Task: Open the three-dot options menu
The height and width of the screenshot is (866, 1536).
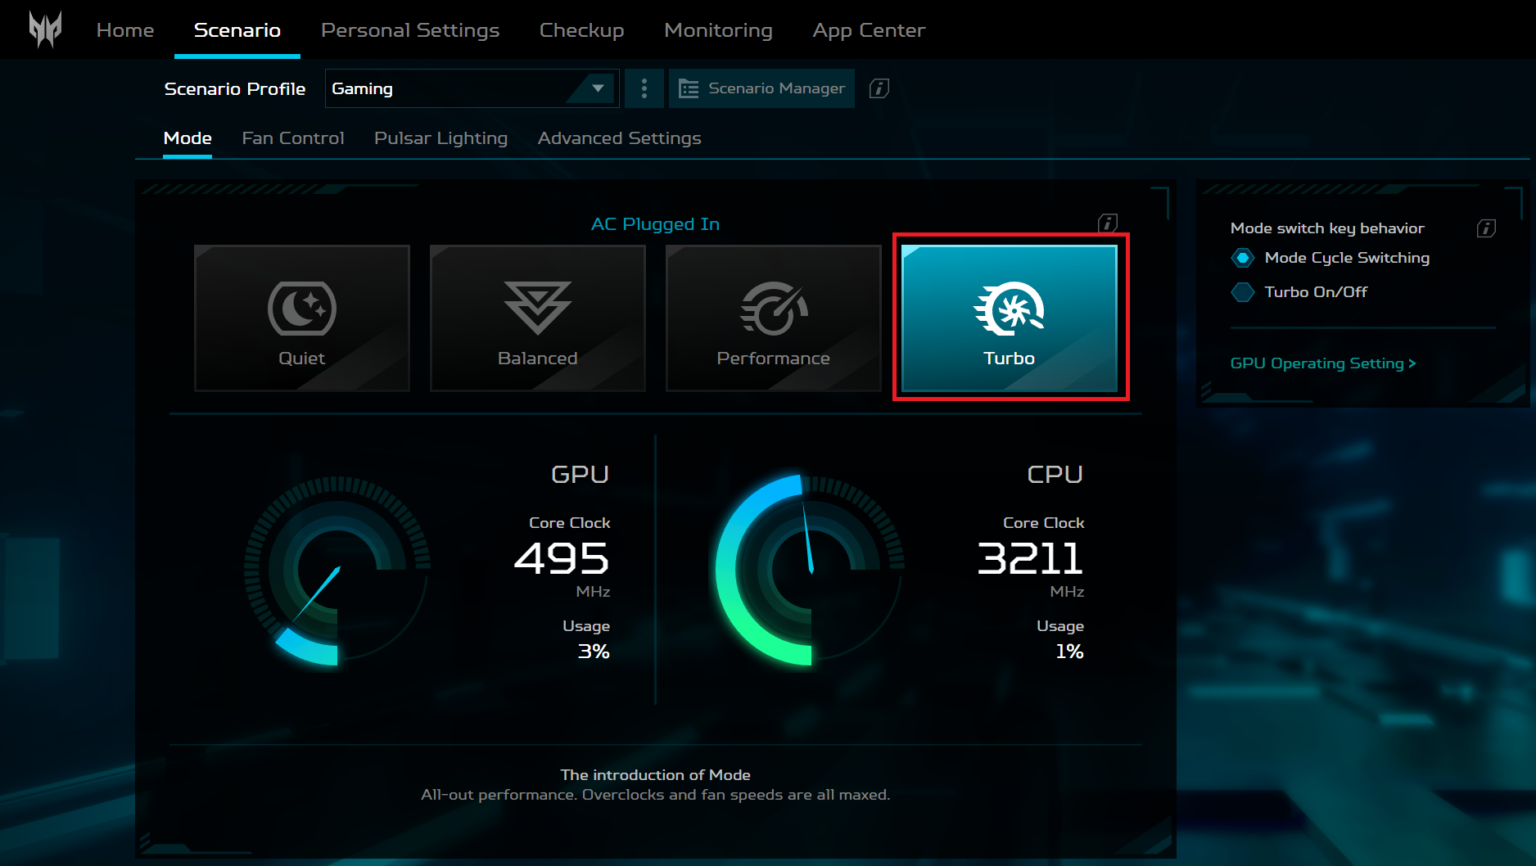Action: point(644,88)
